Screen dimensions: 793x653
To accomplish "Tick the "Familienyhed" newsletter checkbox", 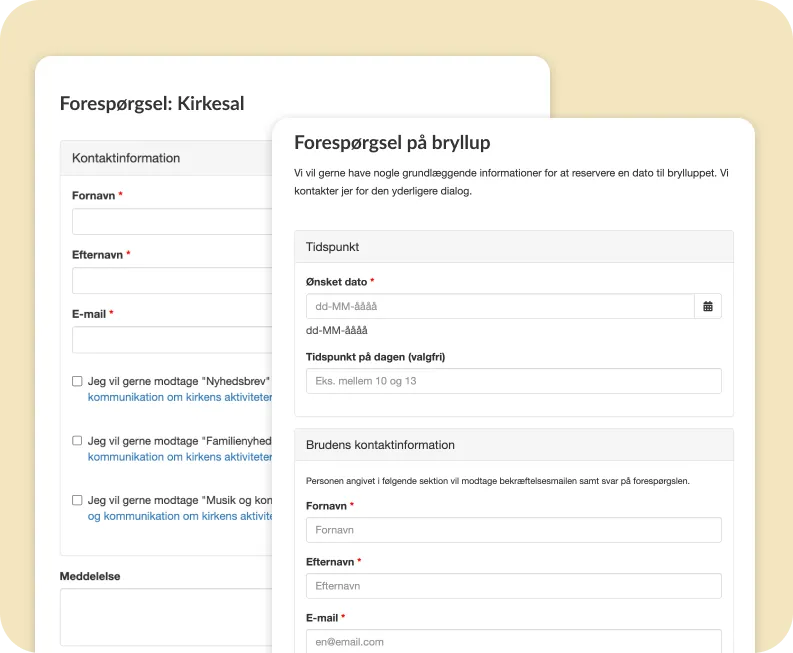I will [77, 441].
